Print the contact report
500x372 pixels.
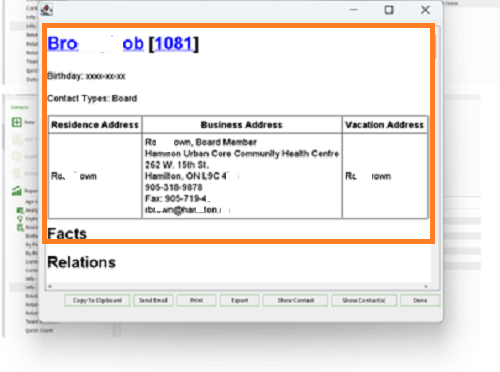click(x=196, y=300)
